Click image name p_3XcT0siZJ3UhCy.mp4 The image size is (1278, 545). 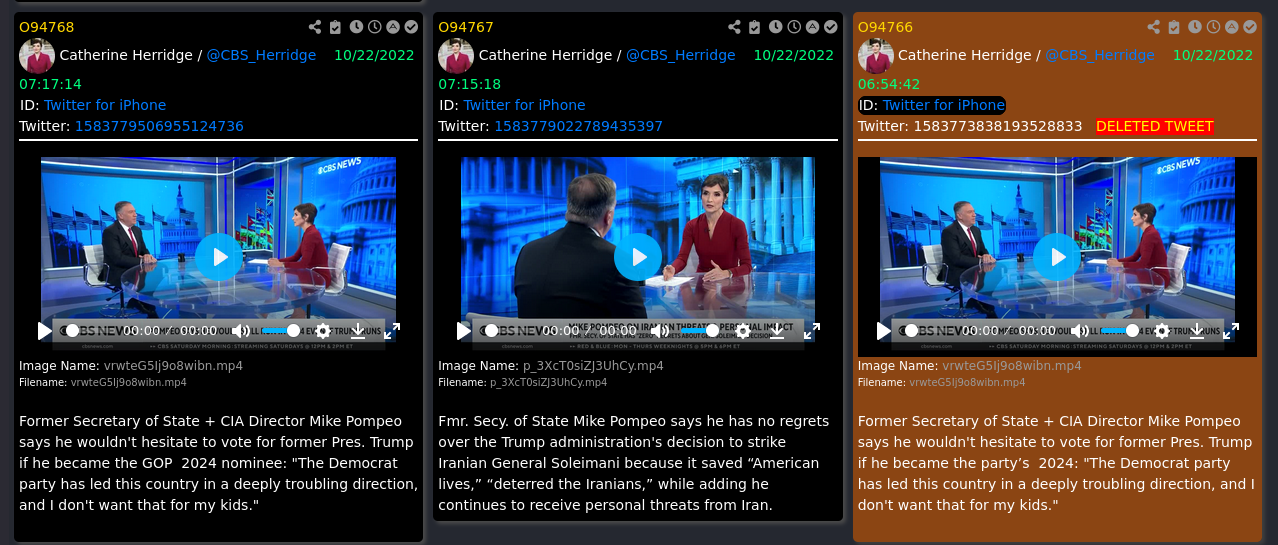point(593,366)
